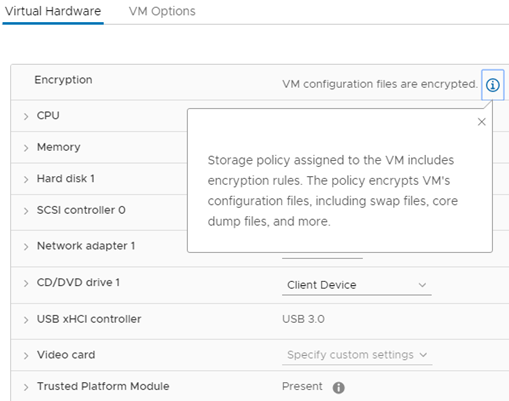Expand the CPU row

[26, 116]
